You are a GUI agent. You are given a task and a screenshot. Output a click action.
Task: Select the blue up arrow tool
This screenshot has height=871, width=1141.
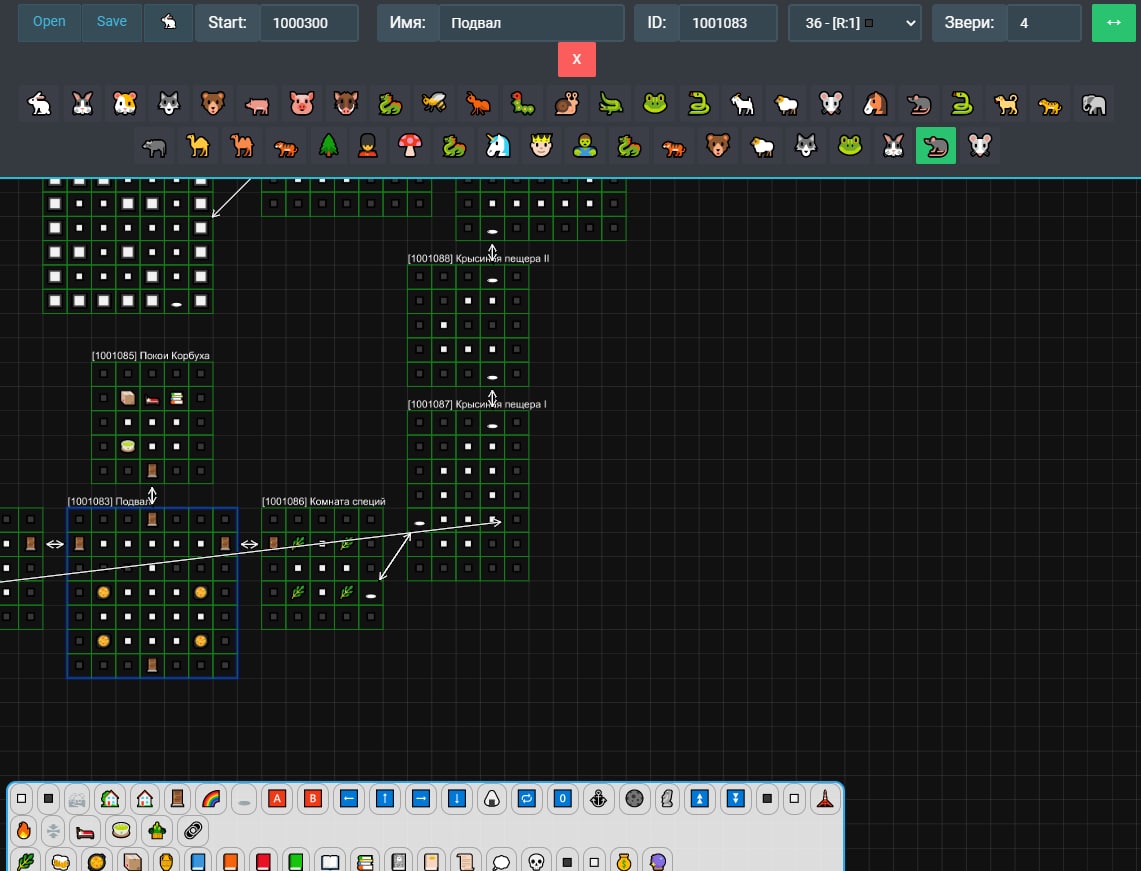pos(385,799)
